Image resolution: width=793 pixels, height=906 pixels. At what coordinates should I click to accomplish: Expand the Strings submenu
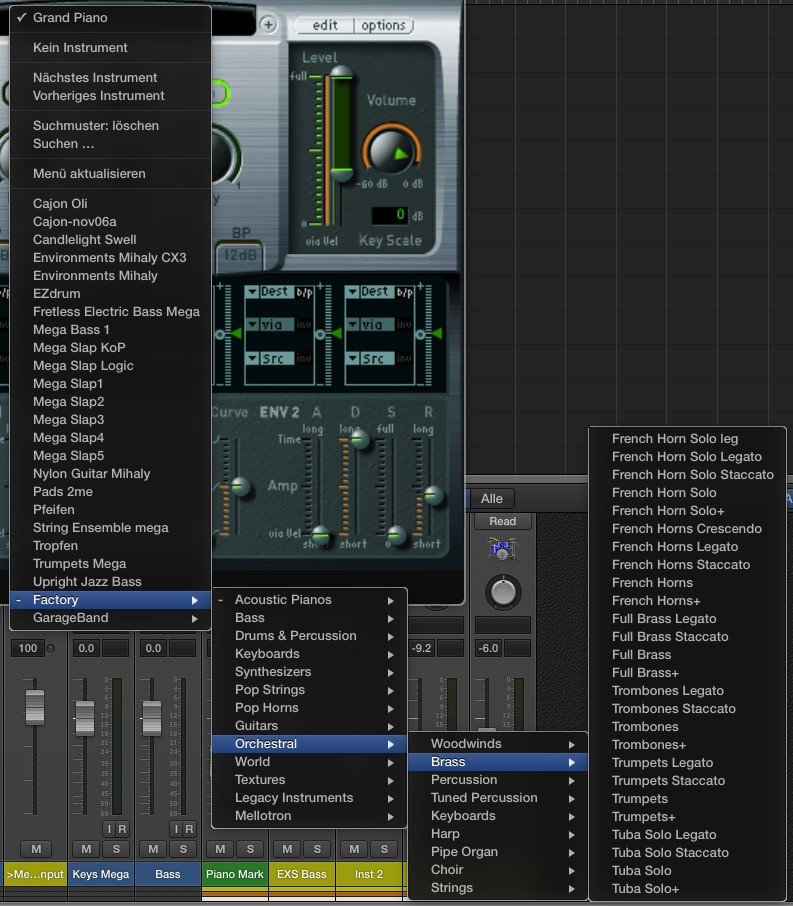click(x=498, y=888)
